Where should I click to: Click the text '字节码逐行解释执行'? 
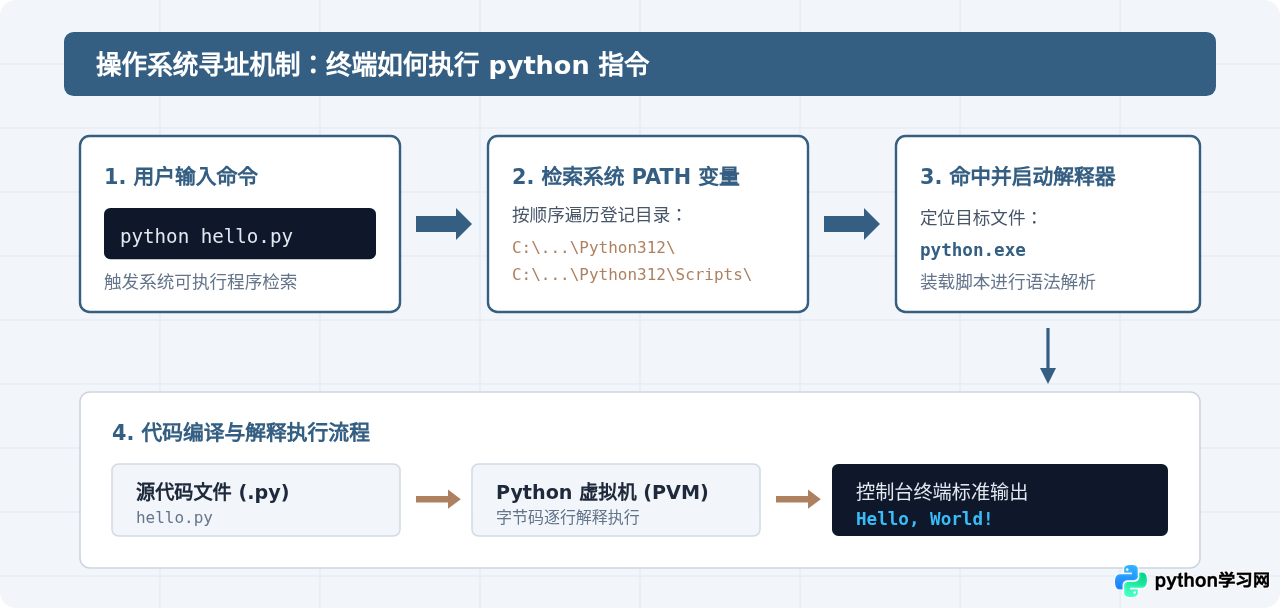point(568,518)
